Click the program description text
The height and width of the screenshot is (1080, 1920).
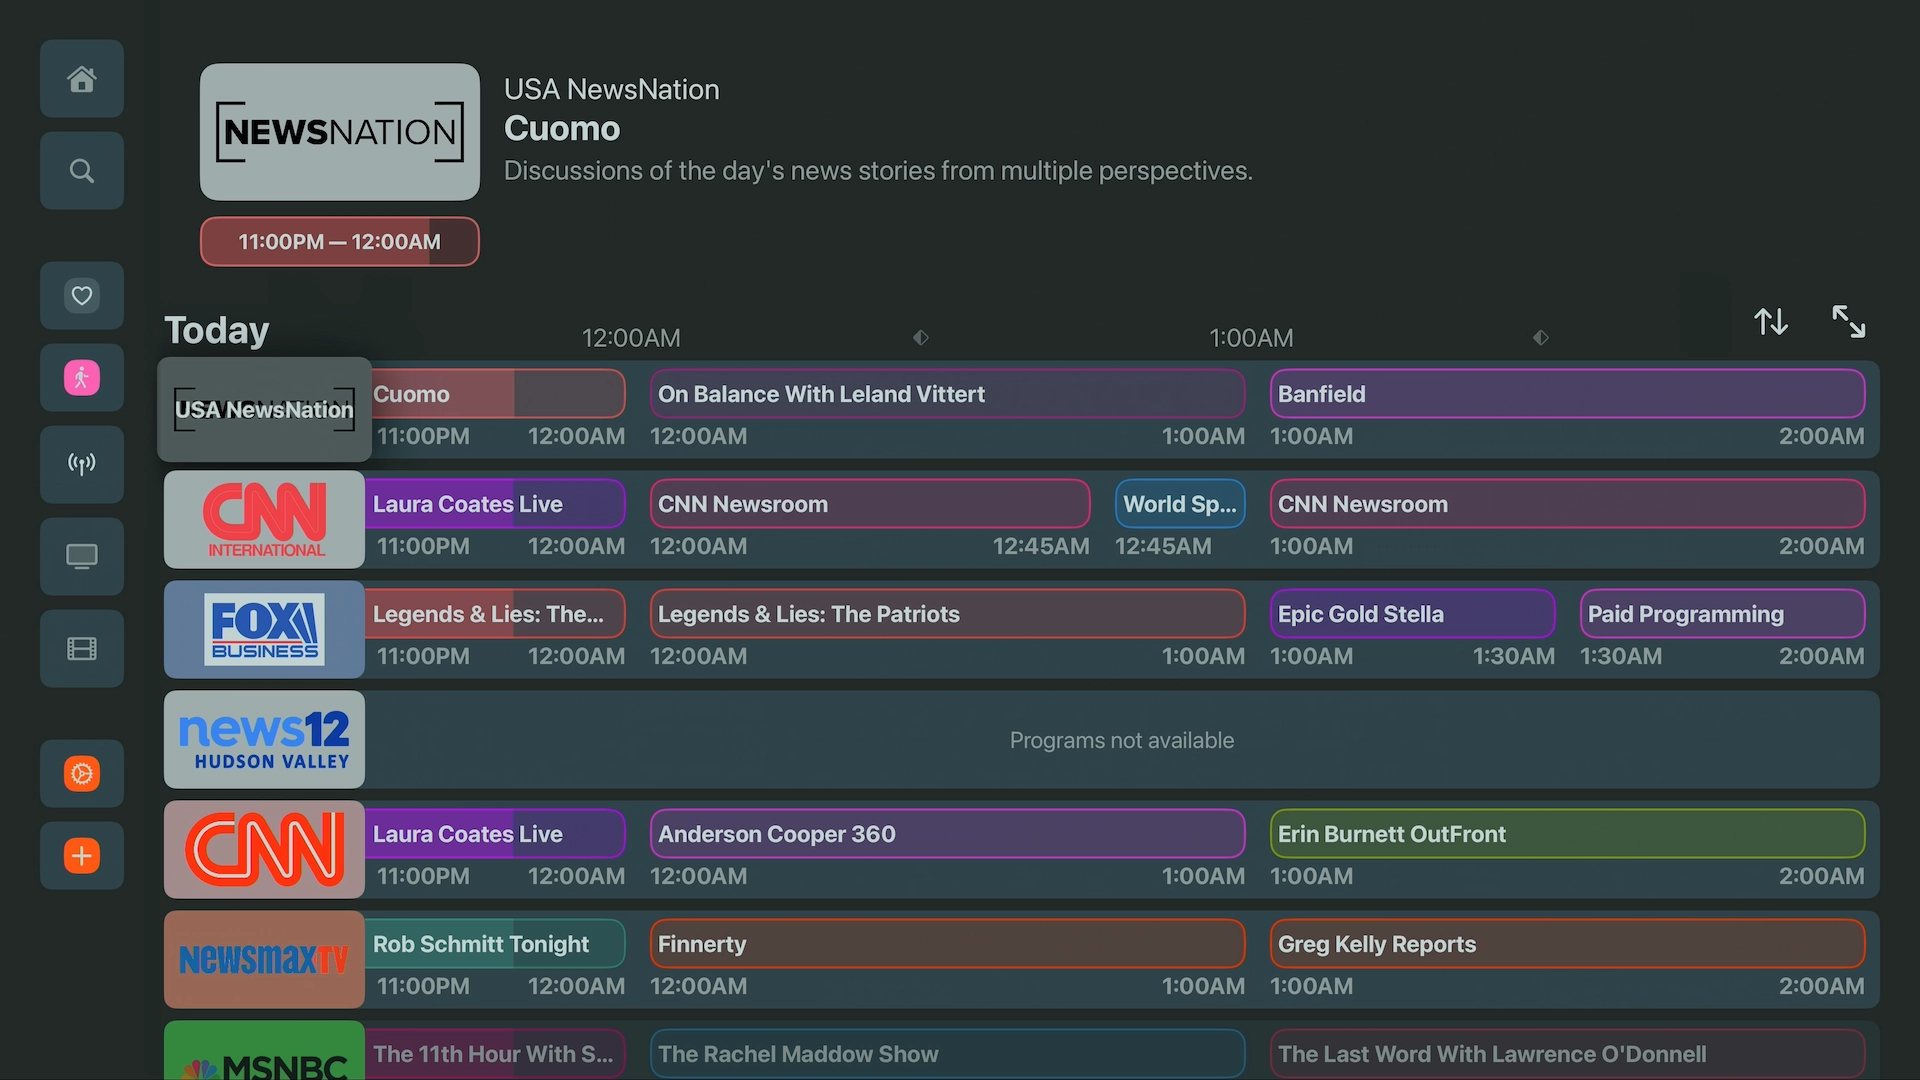878,171
